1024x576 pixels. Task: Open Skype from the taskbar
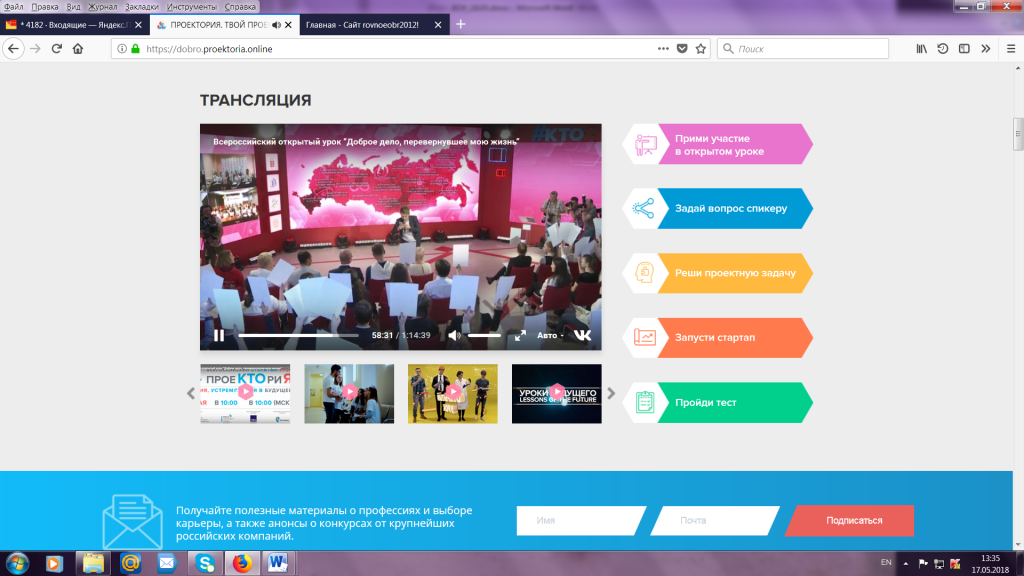point(205,563)
